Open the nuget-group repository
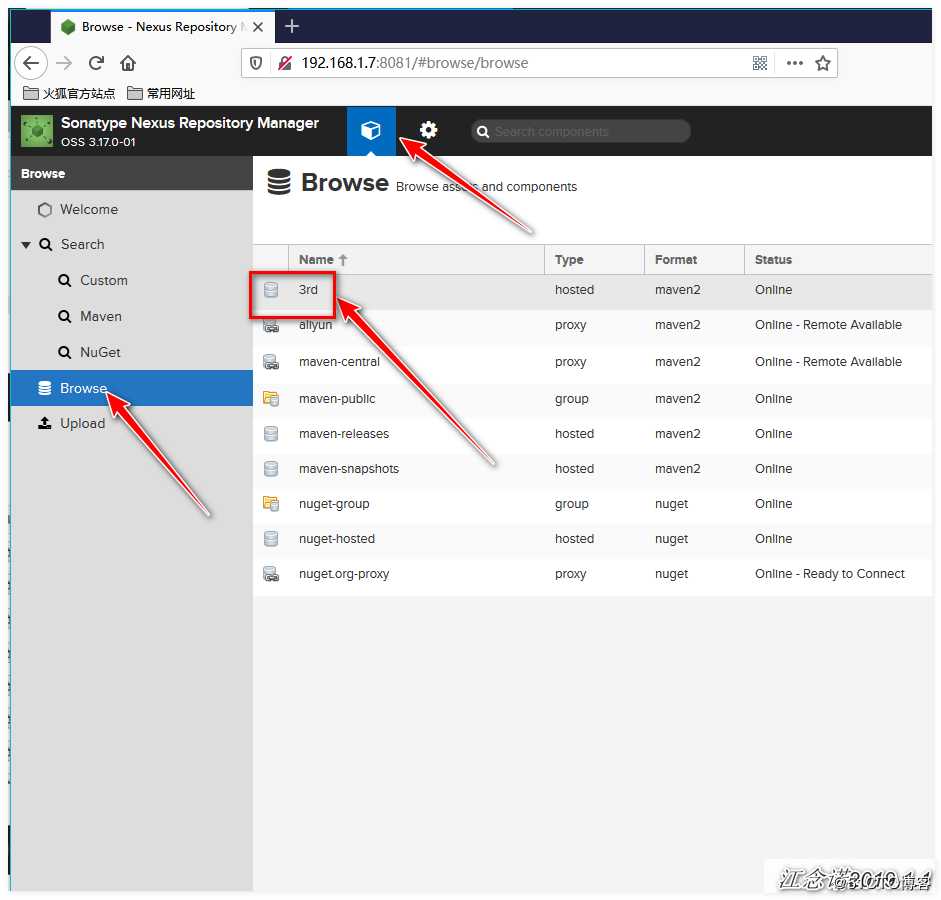The height and width of the screenshot is (900, 941). click(x=592, y=504)
